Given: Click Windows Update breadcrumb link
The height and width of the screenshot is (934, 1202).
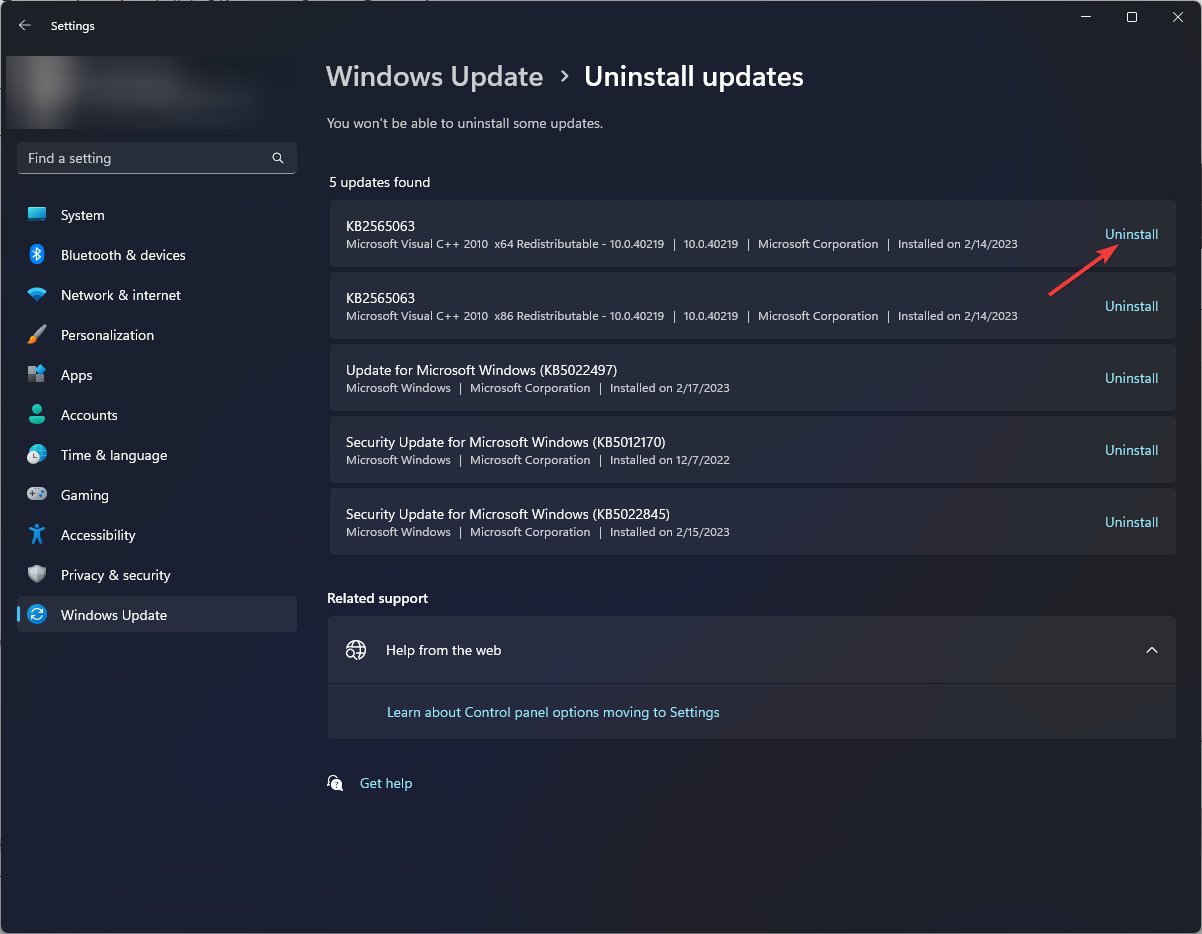Looking at the screenshot, I should click(435, 77).
